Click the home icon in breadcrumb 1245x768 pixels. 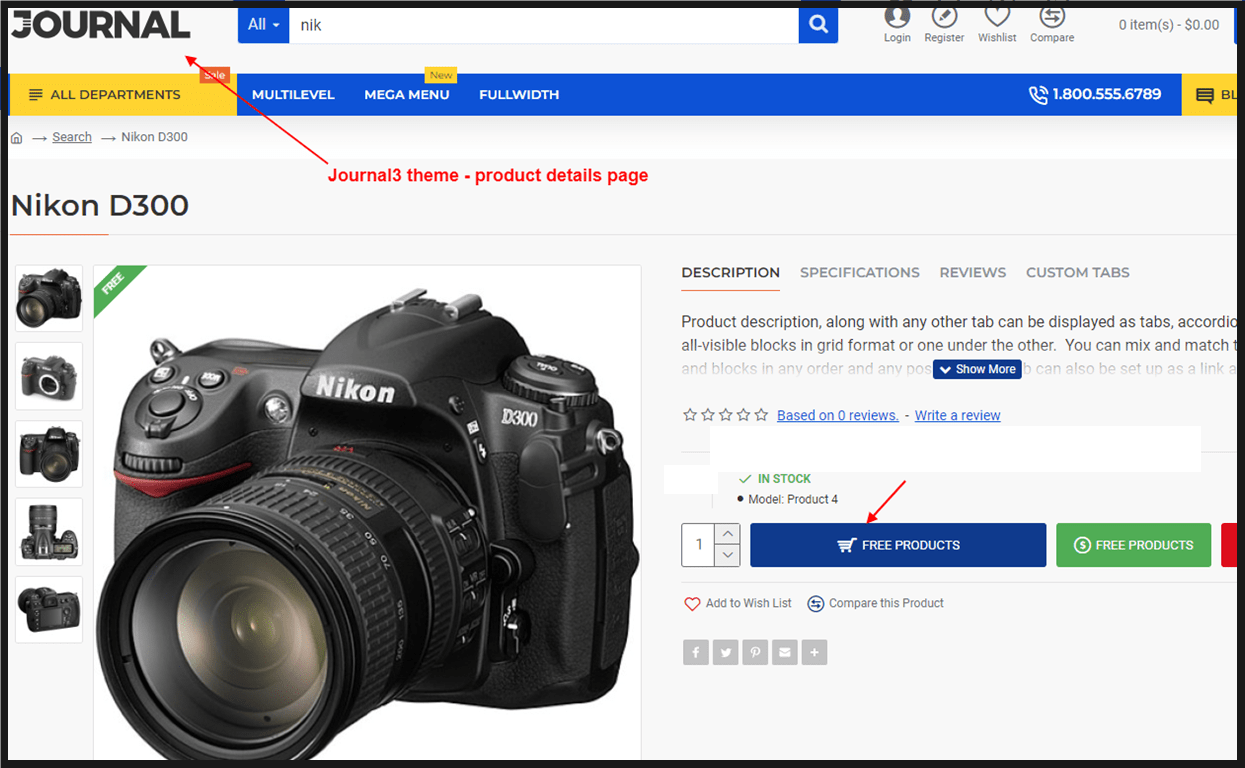click(x=17, y=138)
